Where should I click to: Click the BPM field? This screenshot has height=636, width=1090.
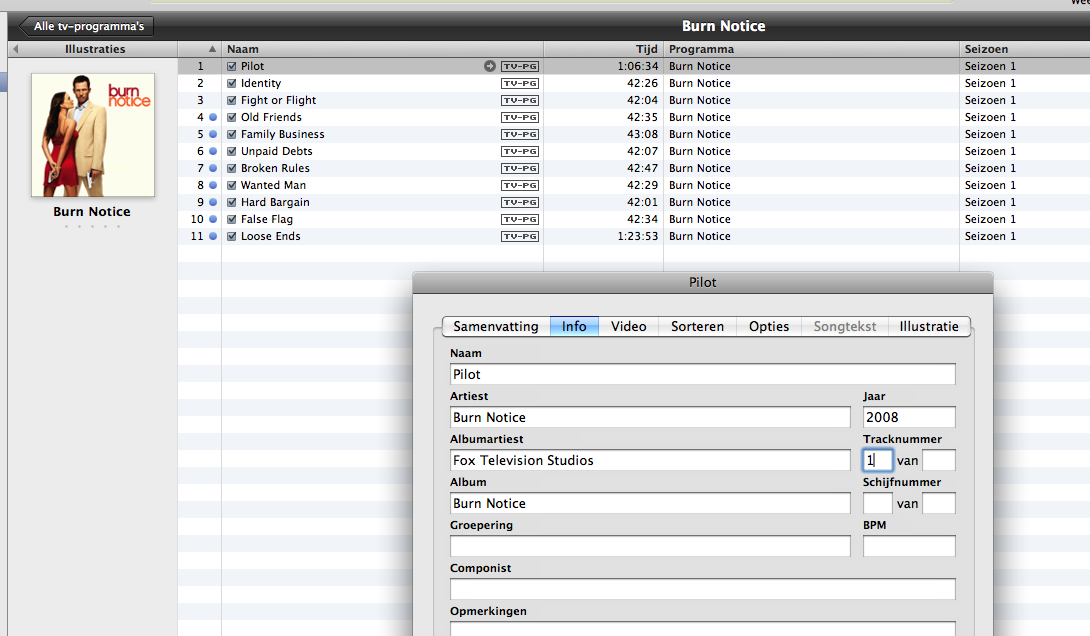pos(909,546)
